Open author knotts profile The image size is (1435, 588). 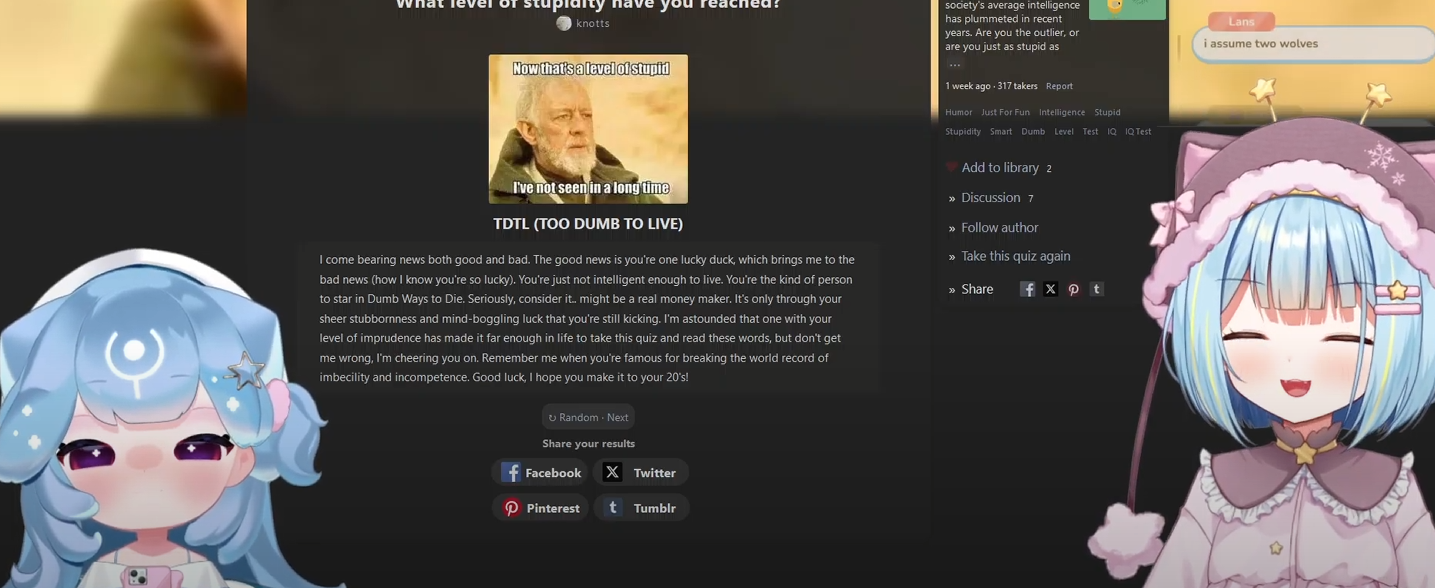593,23
